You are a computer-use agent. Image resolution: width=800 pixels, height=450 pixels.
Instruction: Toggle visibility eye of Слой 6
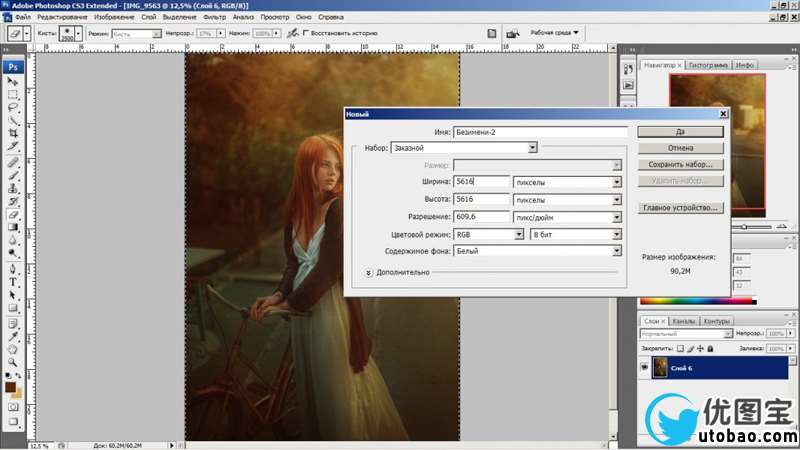644,367
